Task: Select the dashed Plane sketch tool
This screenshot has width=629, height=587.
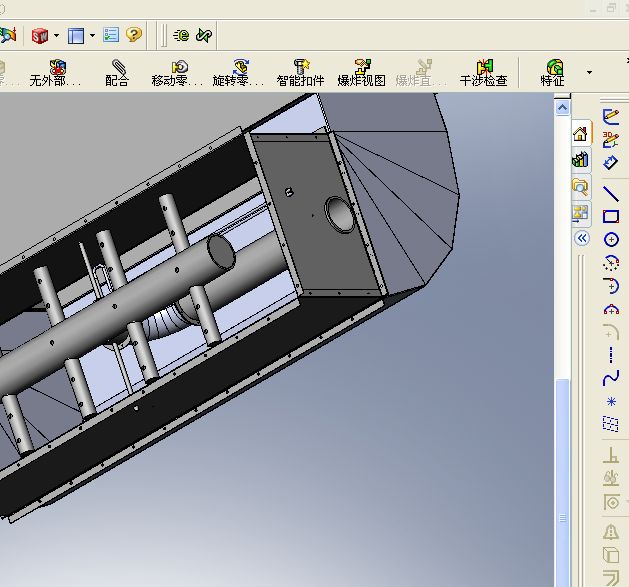Action: coord(611,424)
